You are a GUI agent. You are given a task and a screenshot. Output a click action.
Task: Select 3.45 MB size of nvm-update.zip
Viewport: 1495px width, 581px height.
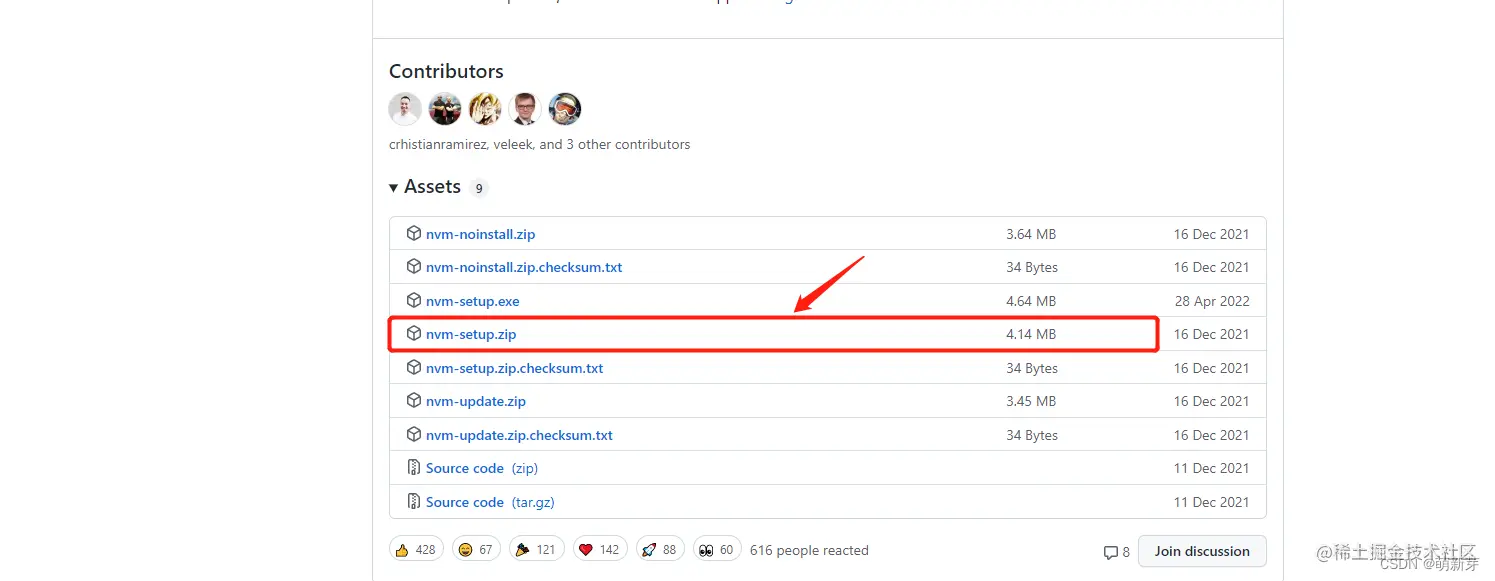click(x=1031, y=401)
